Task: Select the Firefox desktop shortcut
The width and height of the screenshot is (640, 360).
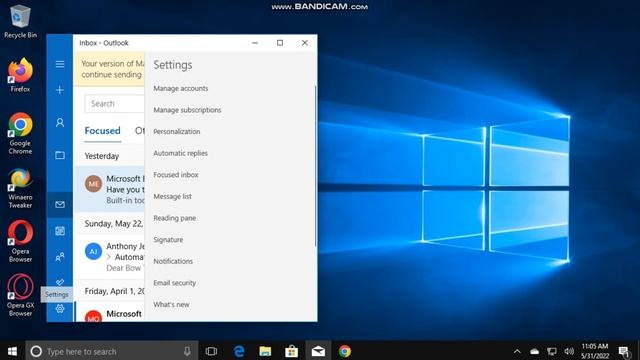Action: [20, 75]
